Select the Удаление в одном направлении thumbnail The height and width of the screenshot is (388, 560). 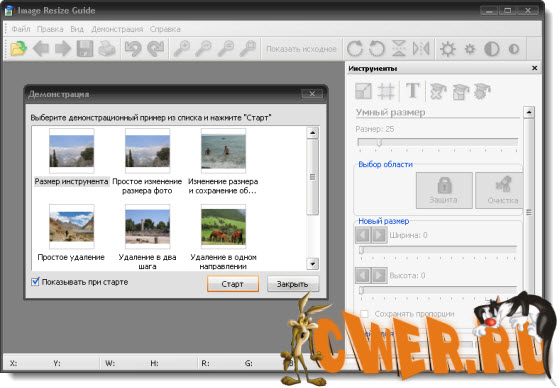pos(223,226)
